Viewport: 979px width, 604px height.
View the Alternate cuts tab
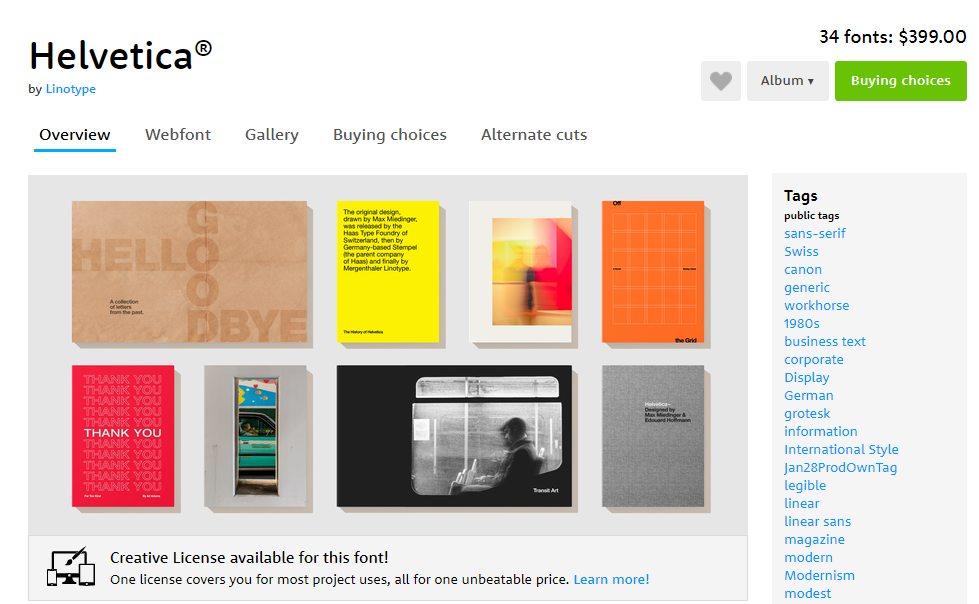tap(534, 135)
